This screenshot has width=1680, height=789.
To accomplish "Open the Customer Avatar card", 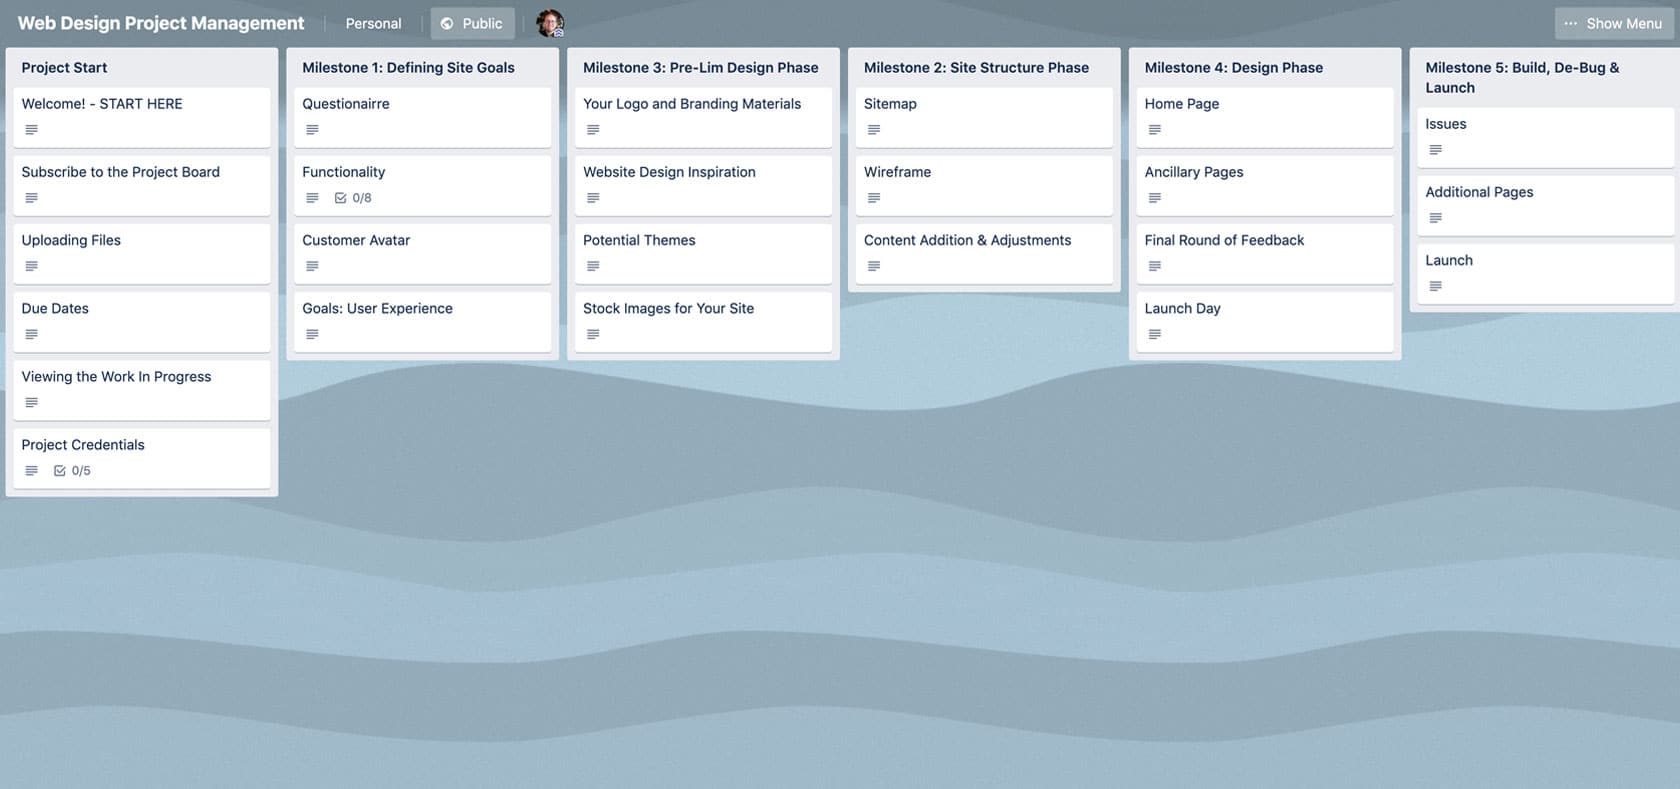I will [422, 253].
